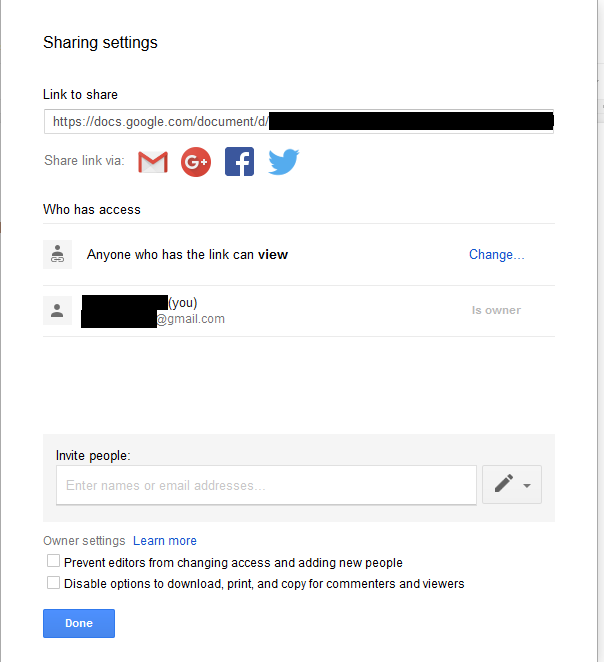Viewport: 604px width, 662px height.
Task: Open the Learn more link for owner settings
Action: [165, 541]
